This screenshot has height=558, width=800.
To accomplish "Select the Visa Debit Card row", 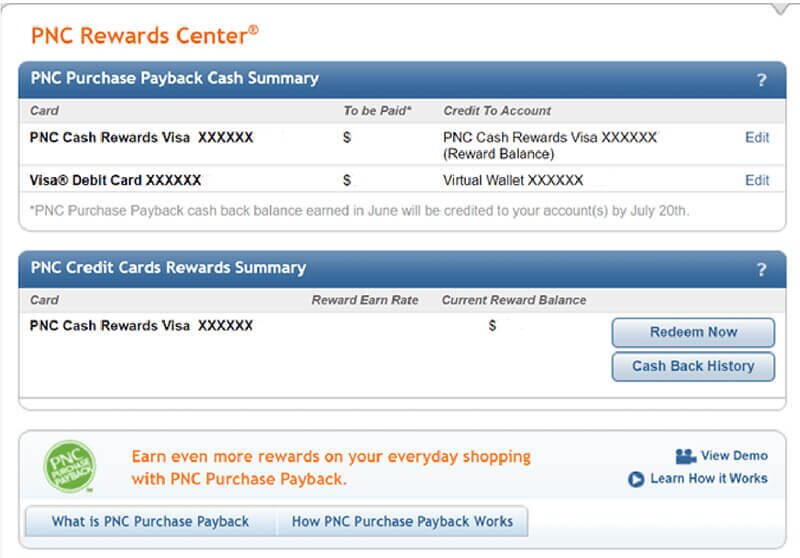I will coord(115,180).
